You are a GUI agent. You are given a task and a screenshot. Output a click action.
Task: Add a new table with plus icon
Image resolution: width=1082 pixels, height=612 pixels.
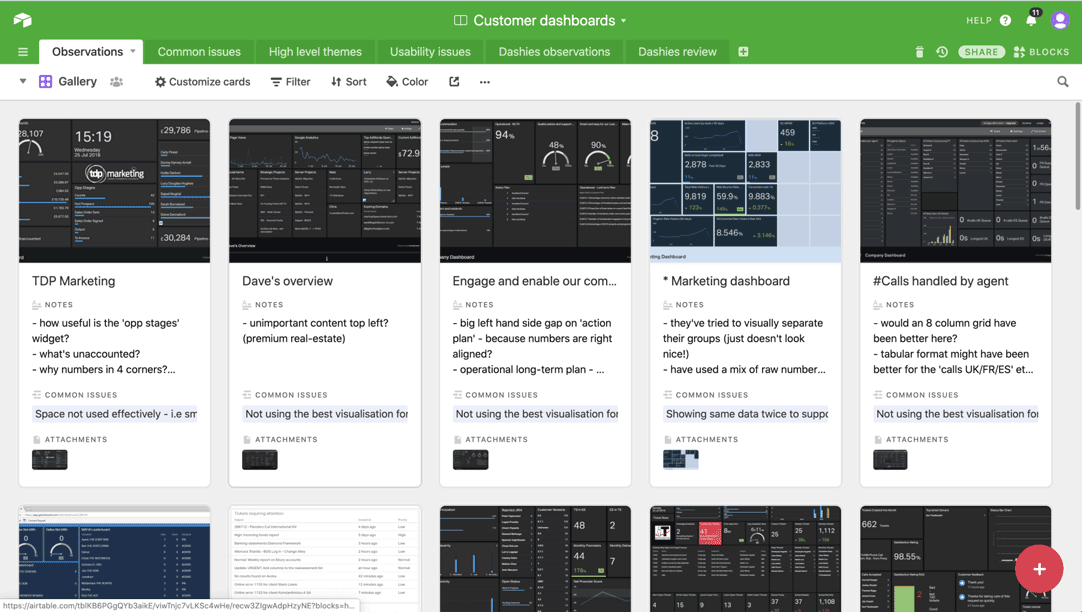[x=743, y=52]
